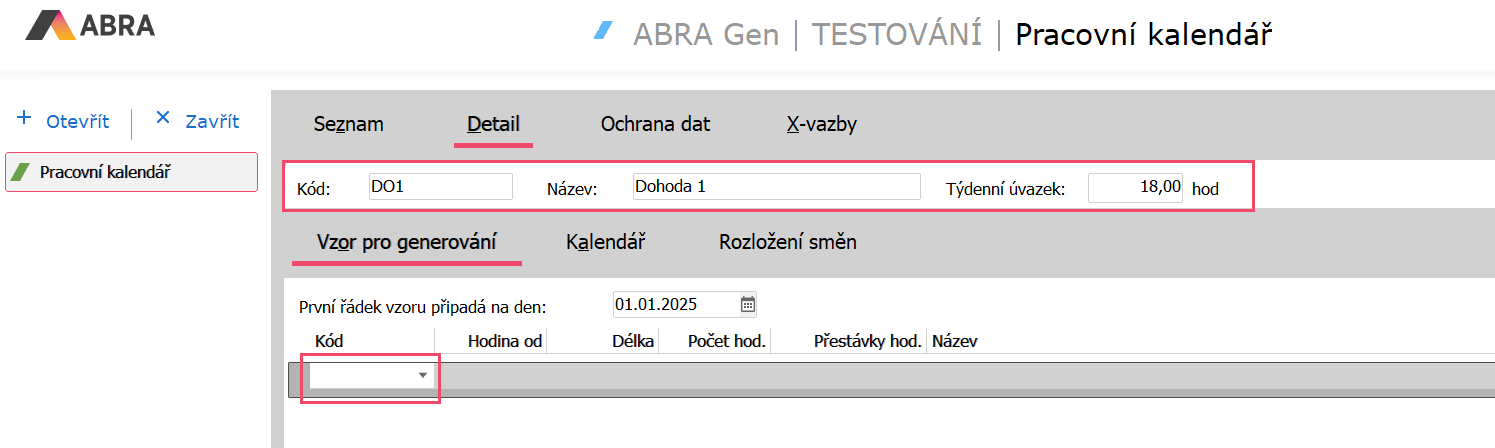The width and height of the screenshot is (1495, 448).
Task: Select Pracovní kalendář in the left sidebar
Action: click(131, 172)
